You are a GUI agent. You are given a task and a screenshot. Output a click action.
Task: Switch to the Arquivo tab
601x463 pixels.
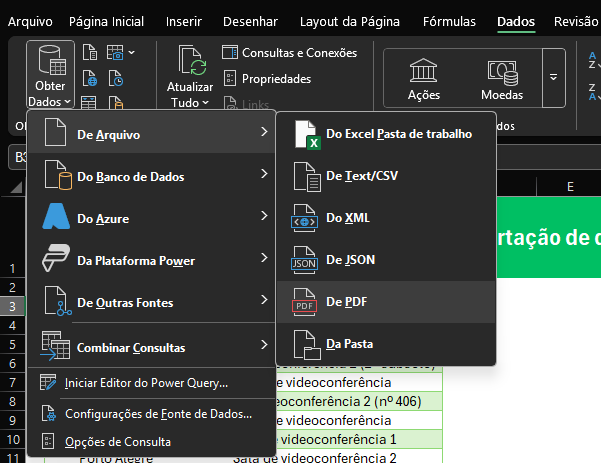30,21
